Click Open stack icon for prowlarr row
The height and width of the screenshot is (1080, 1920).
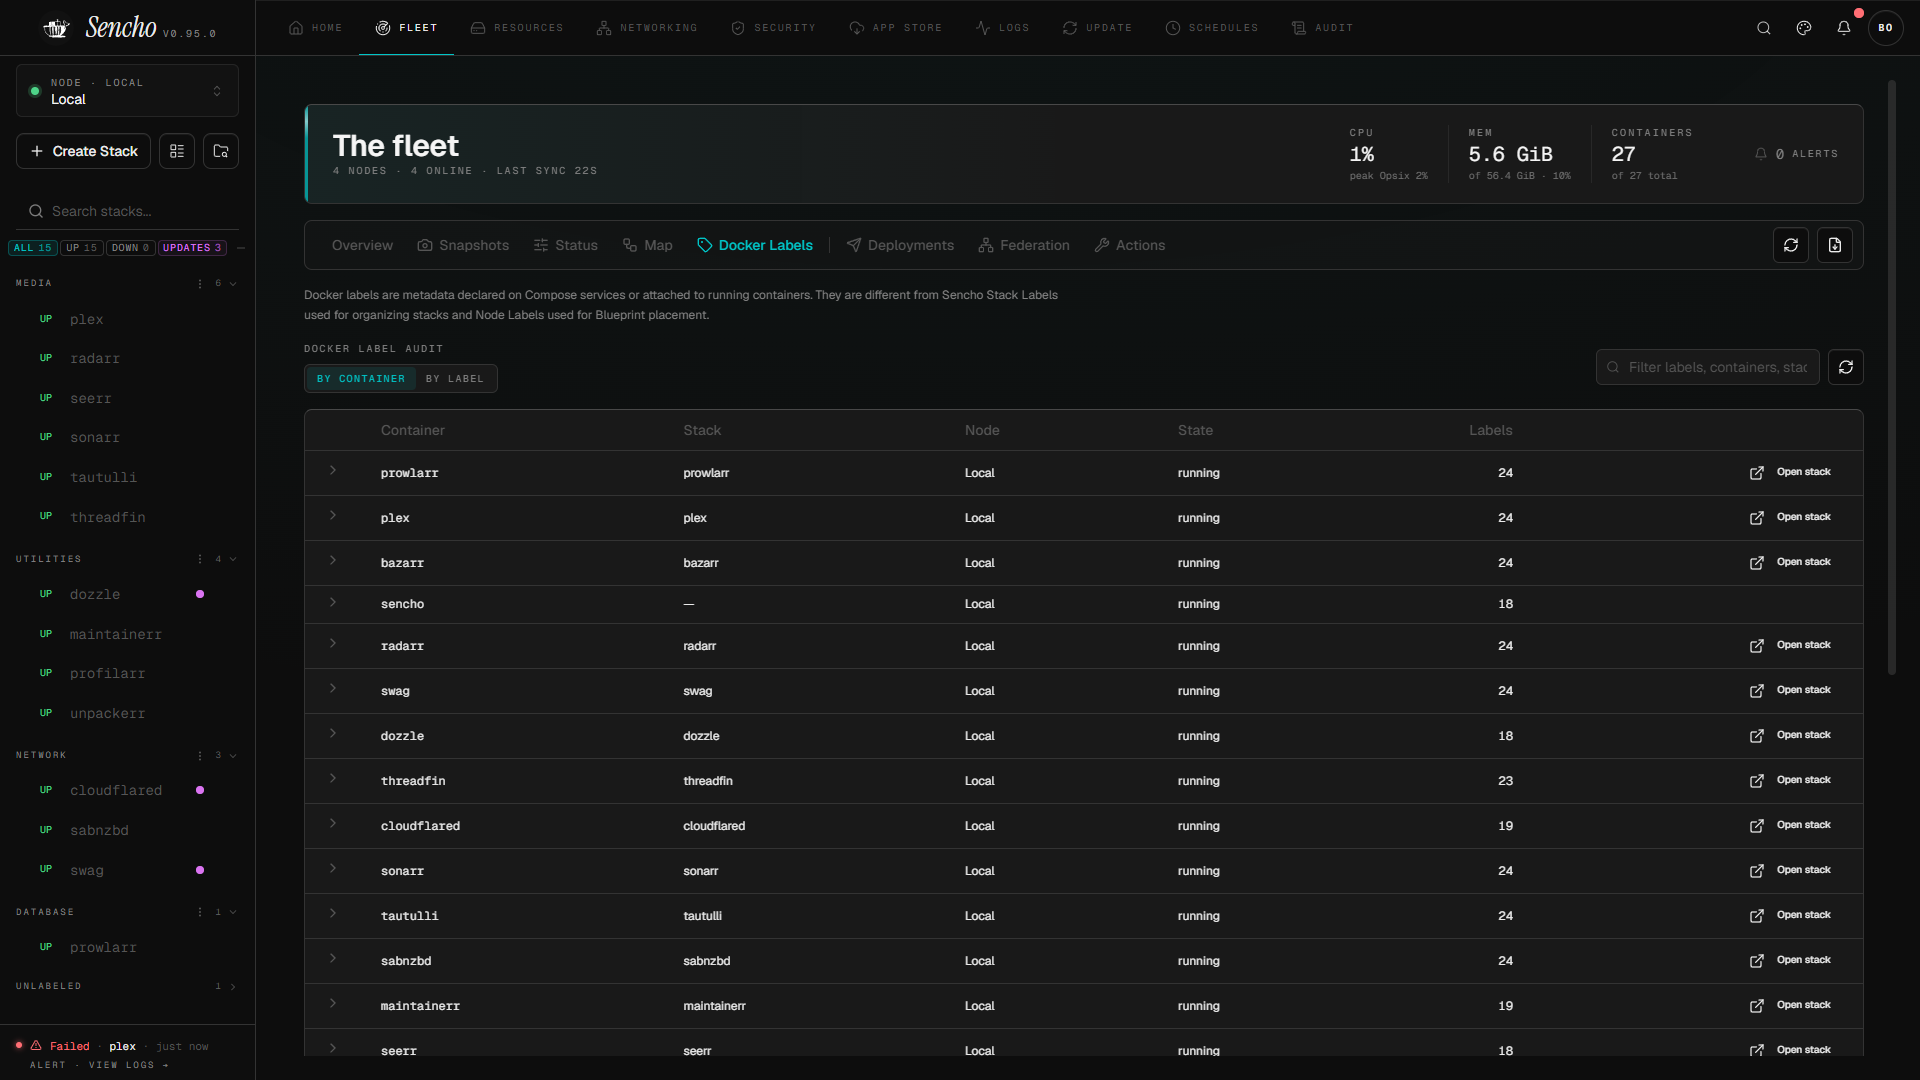coord(1757,473)
